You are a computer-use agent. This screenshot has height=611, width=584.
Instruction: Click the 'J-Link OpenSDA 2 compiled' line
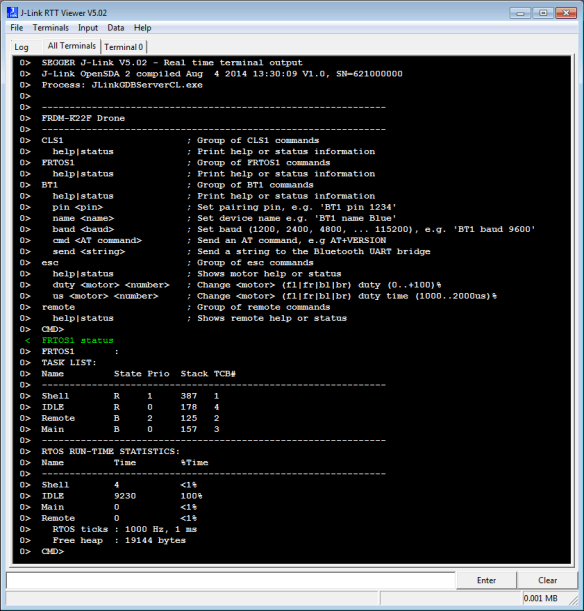pyautogui.click(x=222, y=74)
